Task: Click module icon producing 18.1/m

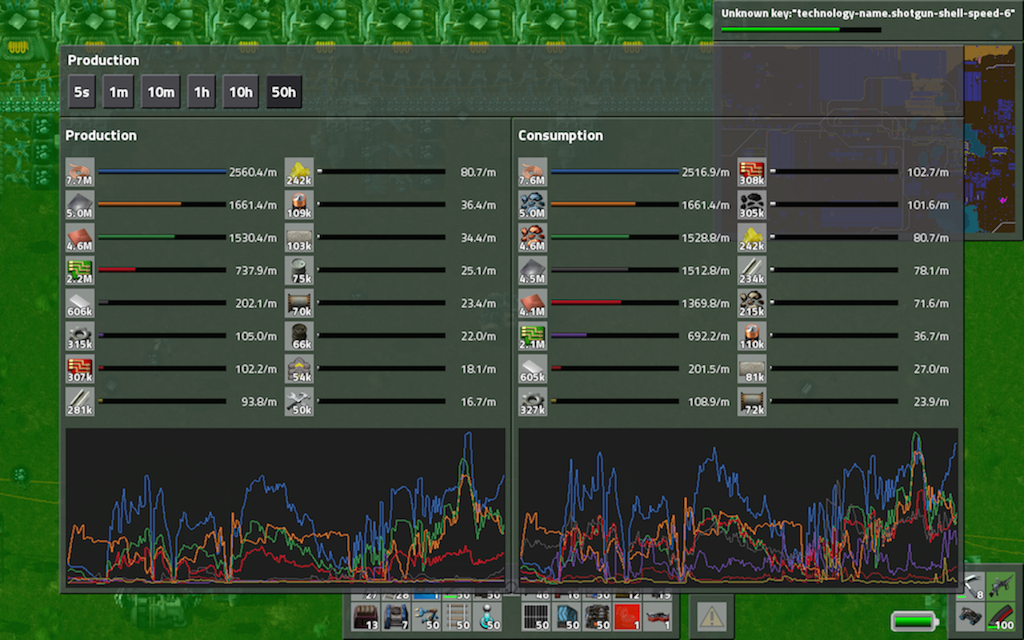Action: pos(299,368)
